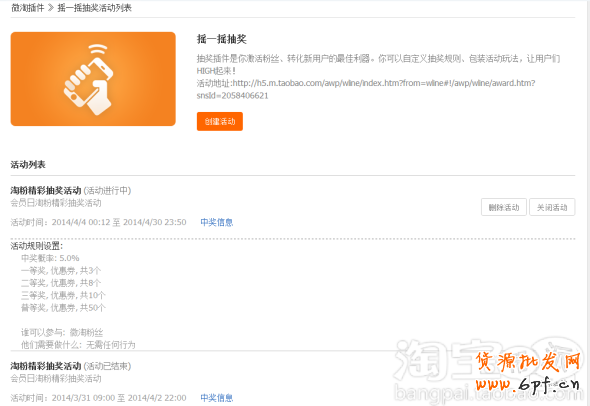590x406 pixels.
Task: Click the 货源批发网 orange watermark logo
Action: coord(528,361)
